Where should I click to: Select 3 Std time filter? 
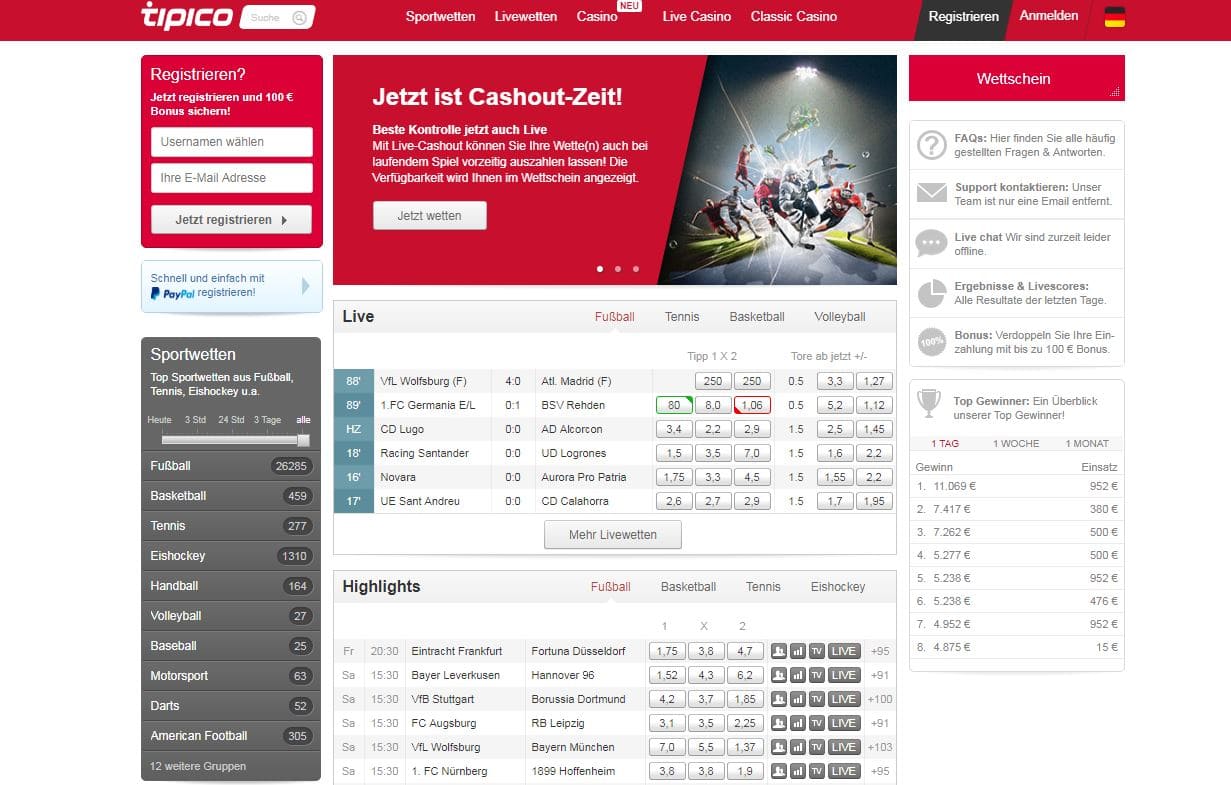coord(195,420)
